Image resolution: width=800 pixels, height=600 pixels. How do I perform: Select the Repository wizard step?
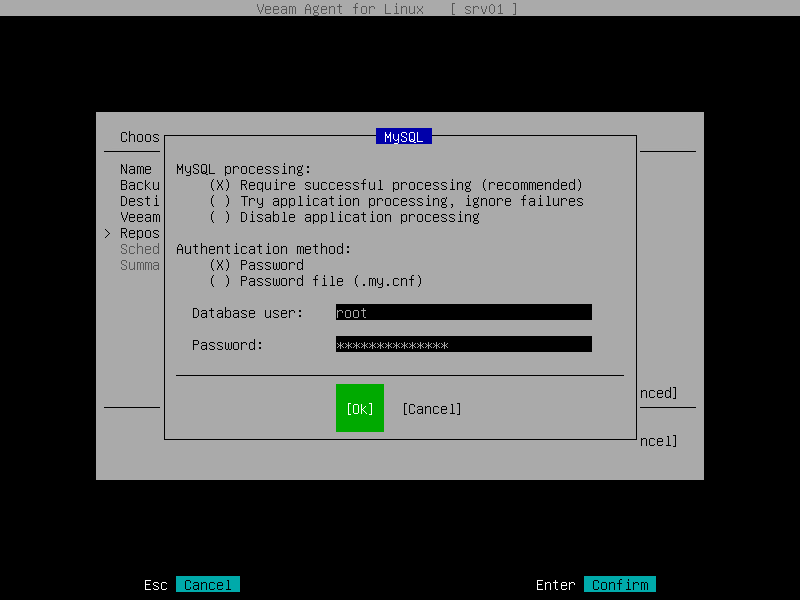[140, 233]
